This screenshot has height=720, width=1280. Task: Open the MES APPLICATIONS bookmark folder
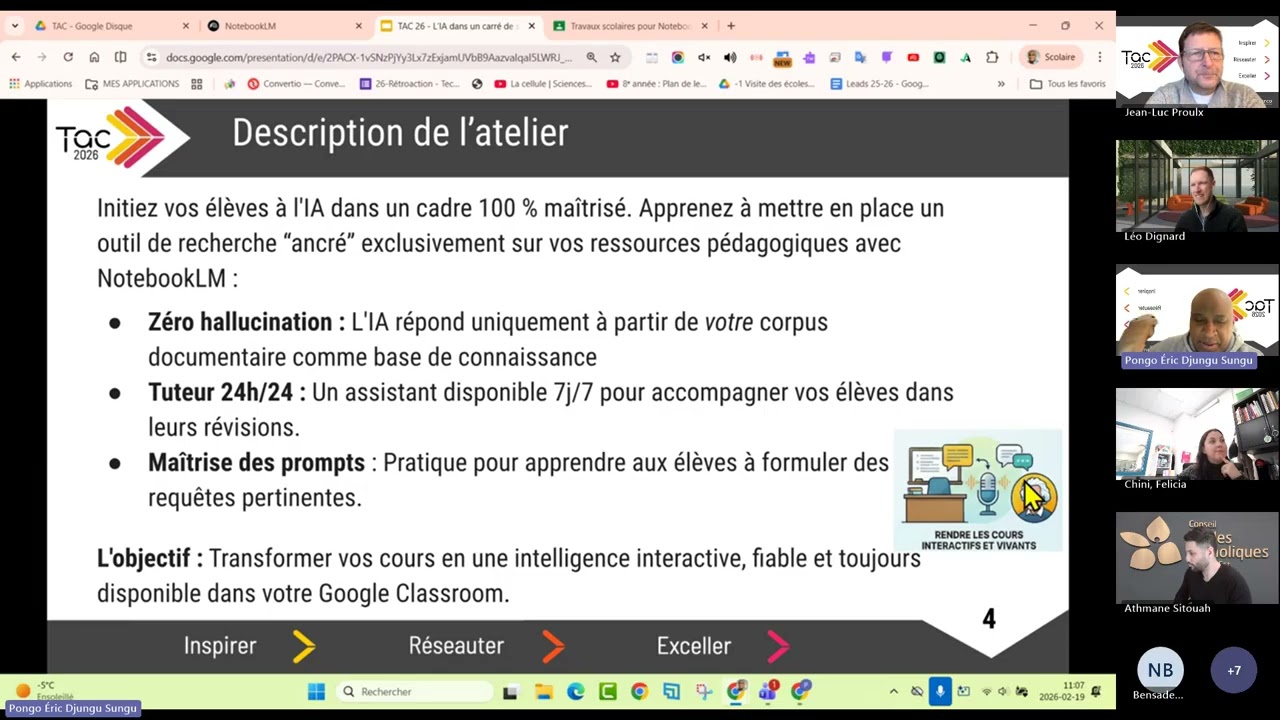pos(132,84)
